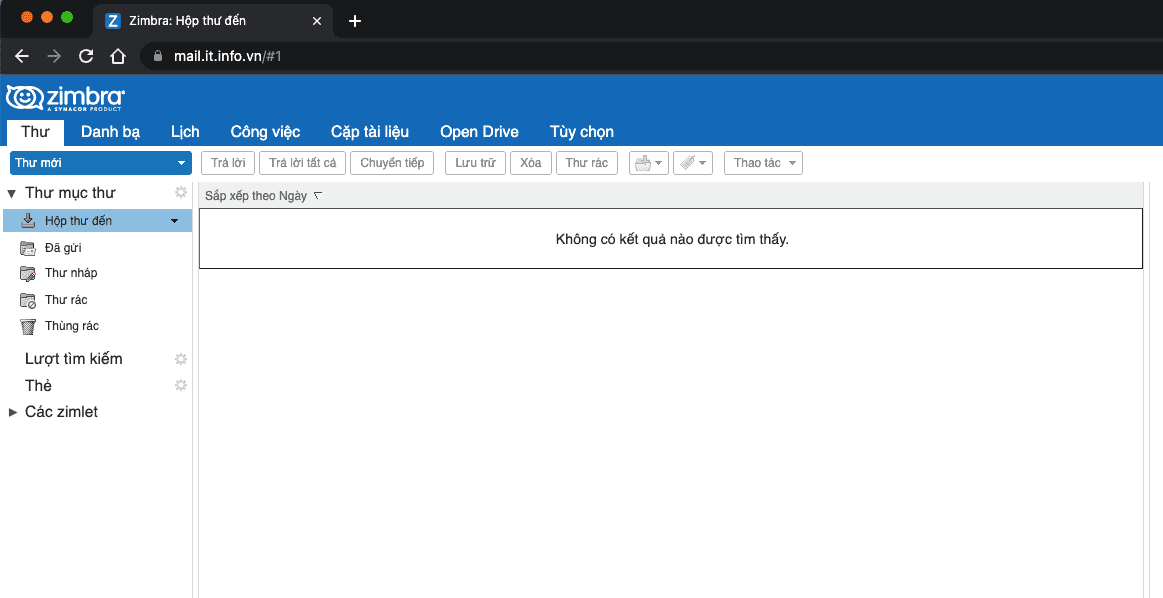
Task: Select the Thư nháp drafts folder
Action: (x=70, y=273)
